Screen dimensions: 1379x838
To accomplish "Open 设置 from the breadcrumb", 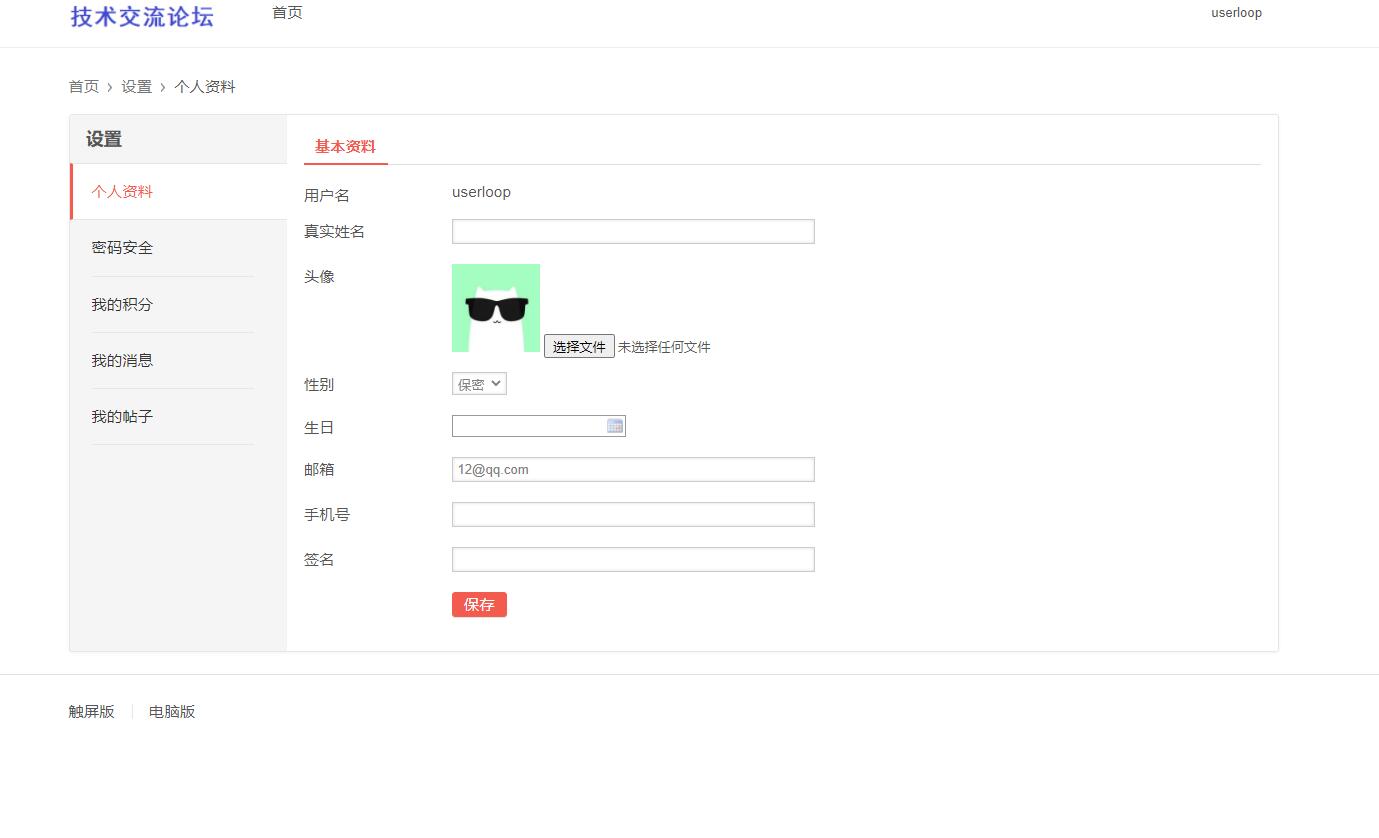I will 137,86.
